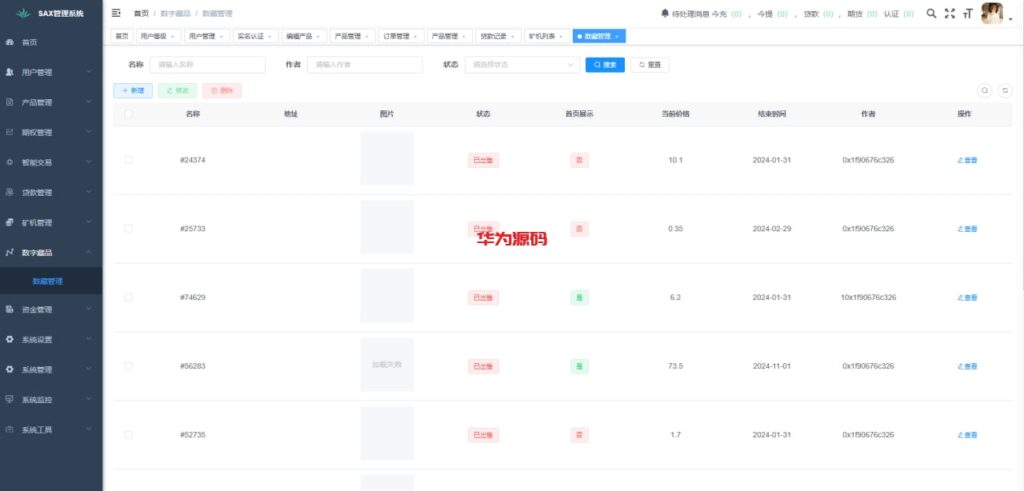The width and height of the screenshot is (1024, 491).
Task: Expand 资金管理 in the sidebar
Action: (x=51, y=309)
